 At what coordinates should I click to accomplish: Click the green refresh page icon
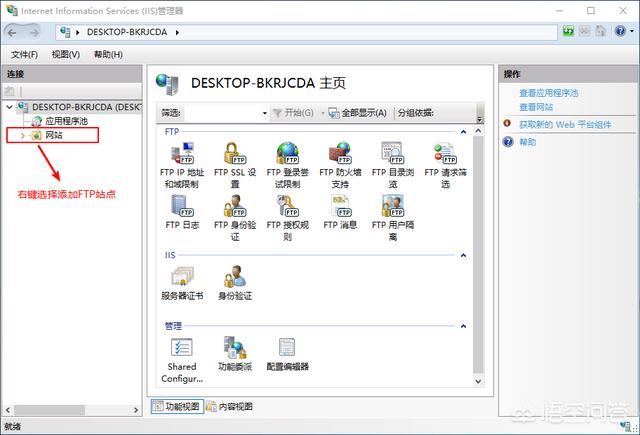point(568,31)
